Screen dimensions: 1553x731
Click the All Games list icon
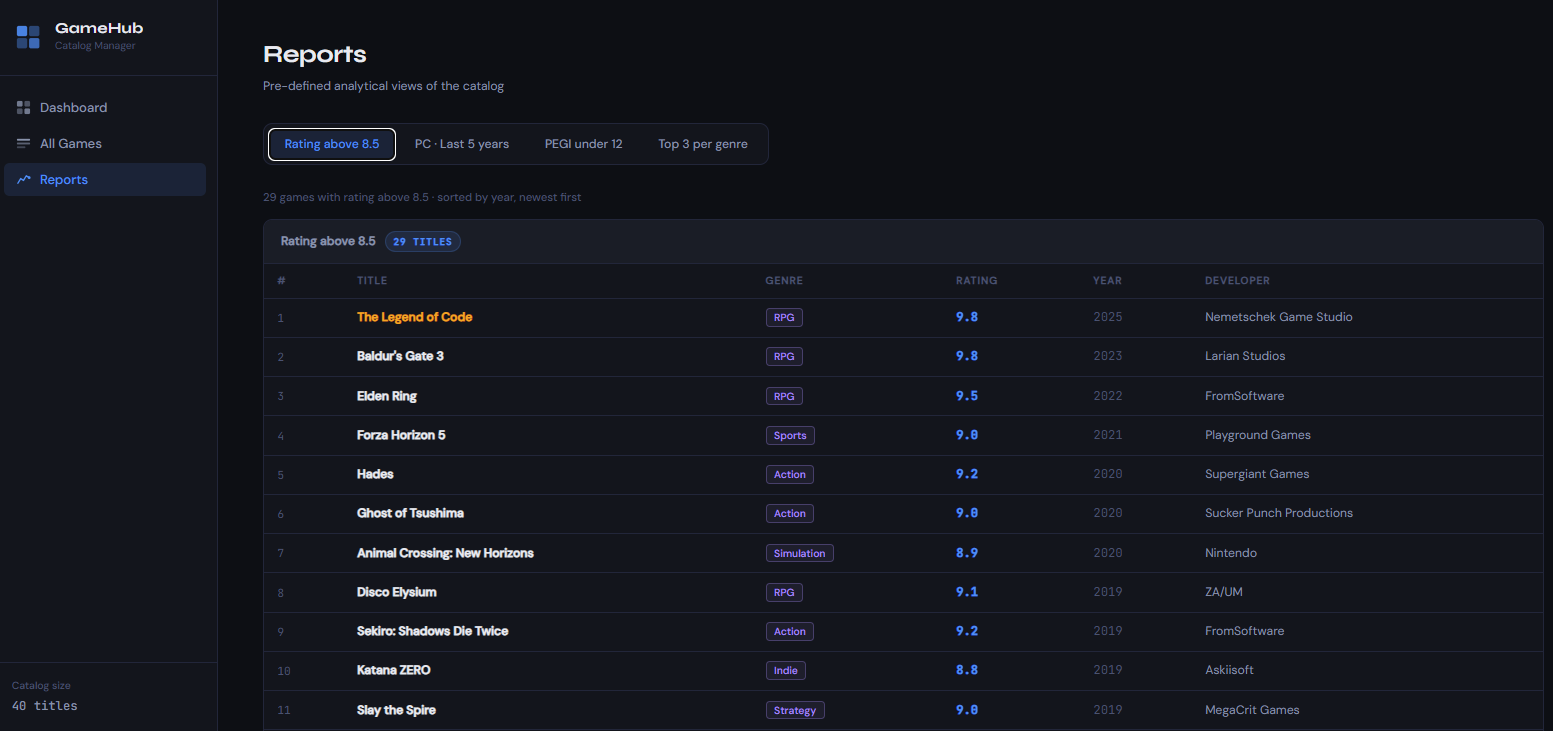[x=24, y=143]
